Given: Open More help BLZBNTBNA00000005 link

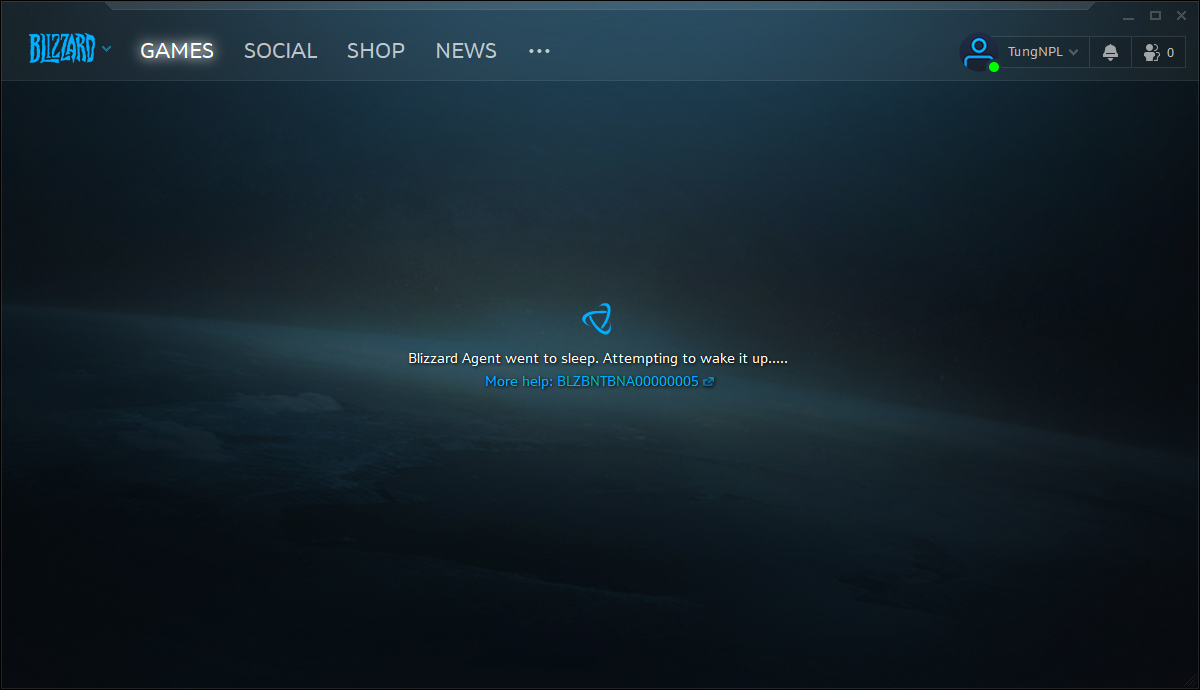Looking at the screenshot, I should tap(591, 381).
